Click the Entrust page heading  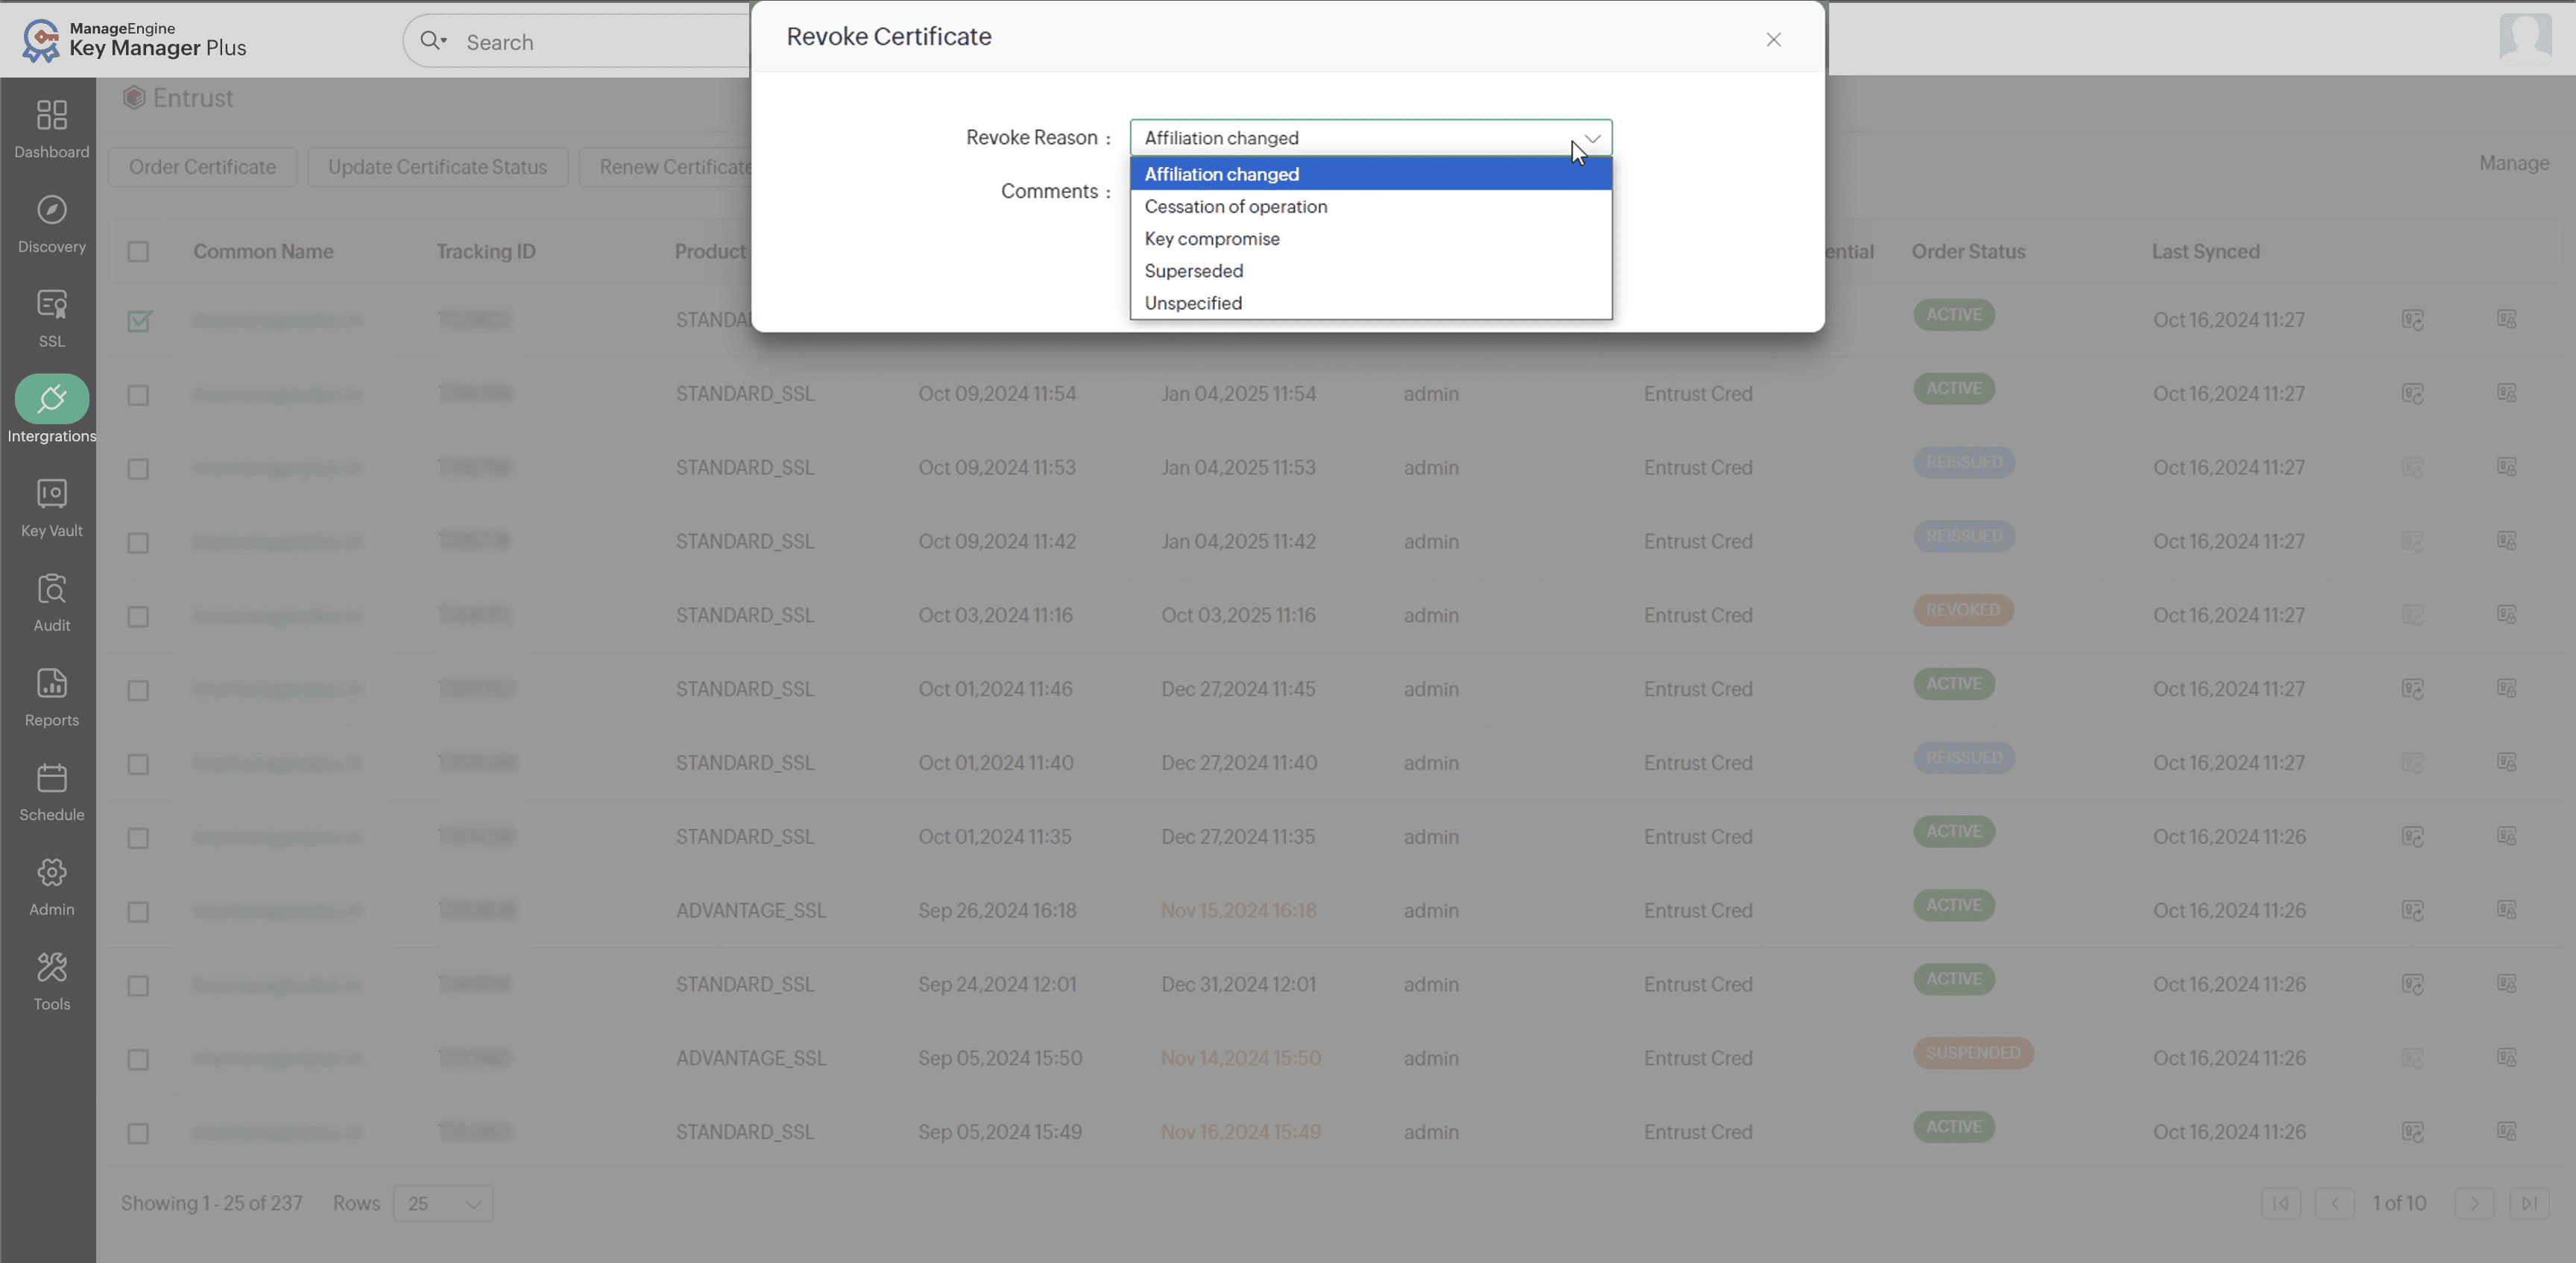point(192,98)
